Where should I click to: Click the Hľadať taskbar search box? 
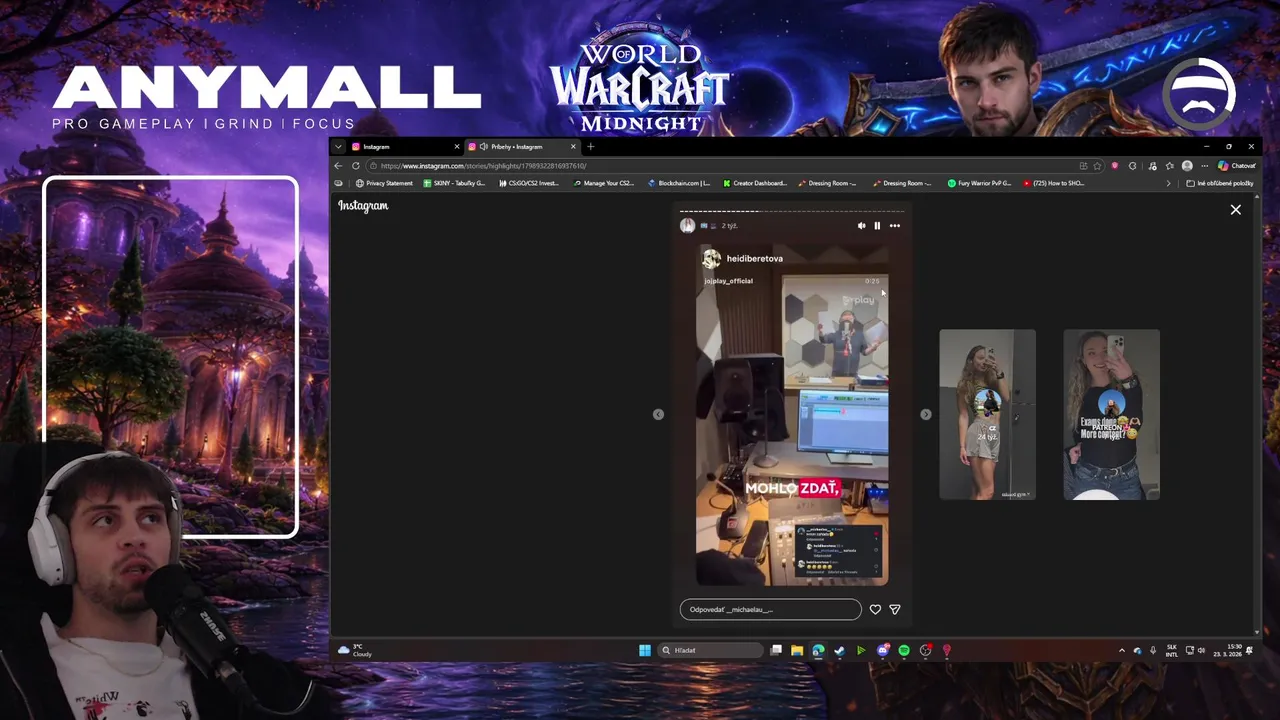click(x=710, y=650)
